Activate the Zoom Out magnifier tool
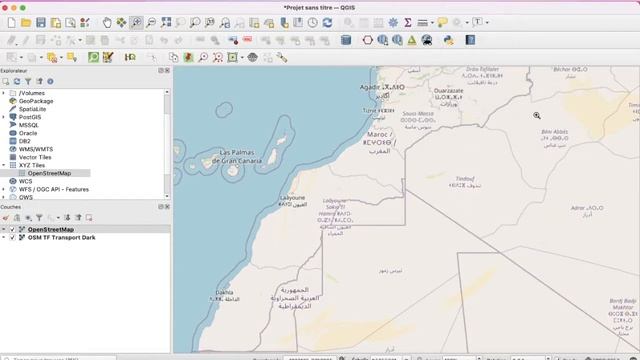The width and height of the screenshot is (640, 360). click(151, 22)
